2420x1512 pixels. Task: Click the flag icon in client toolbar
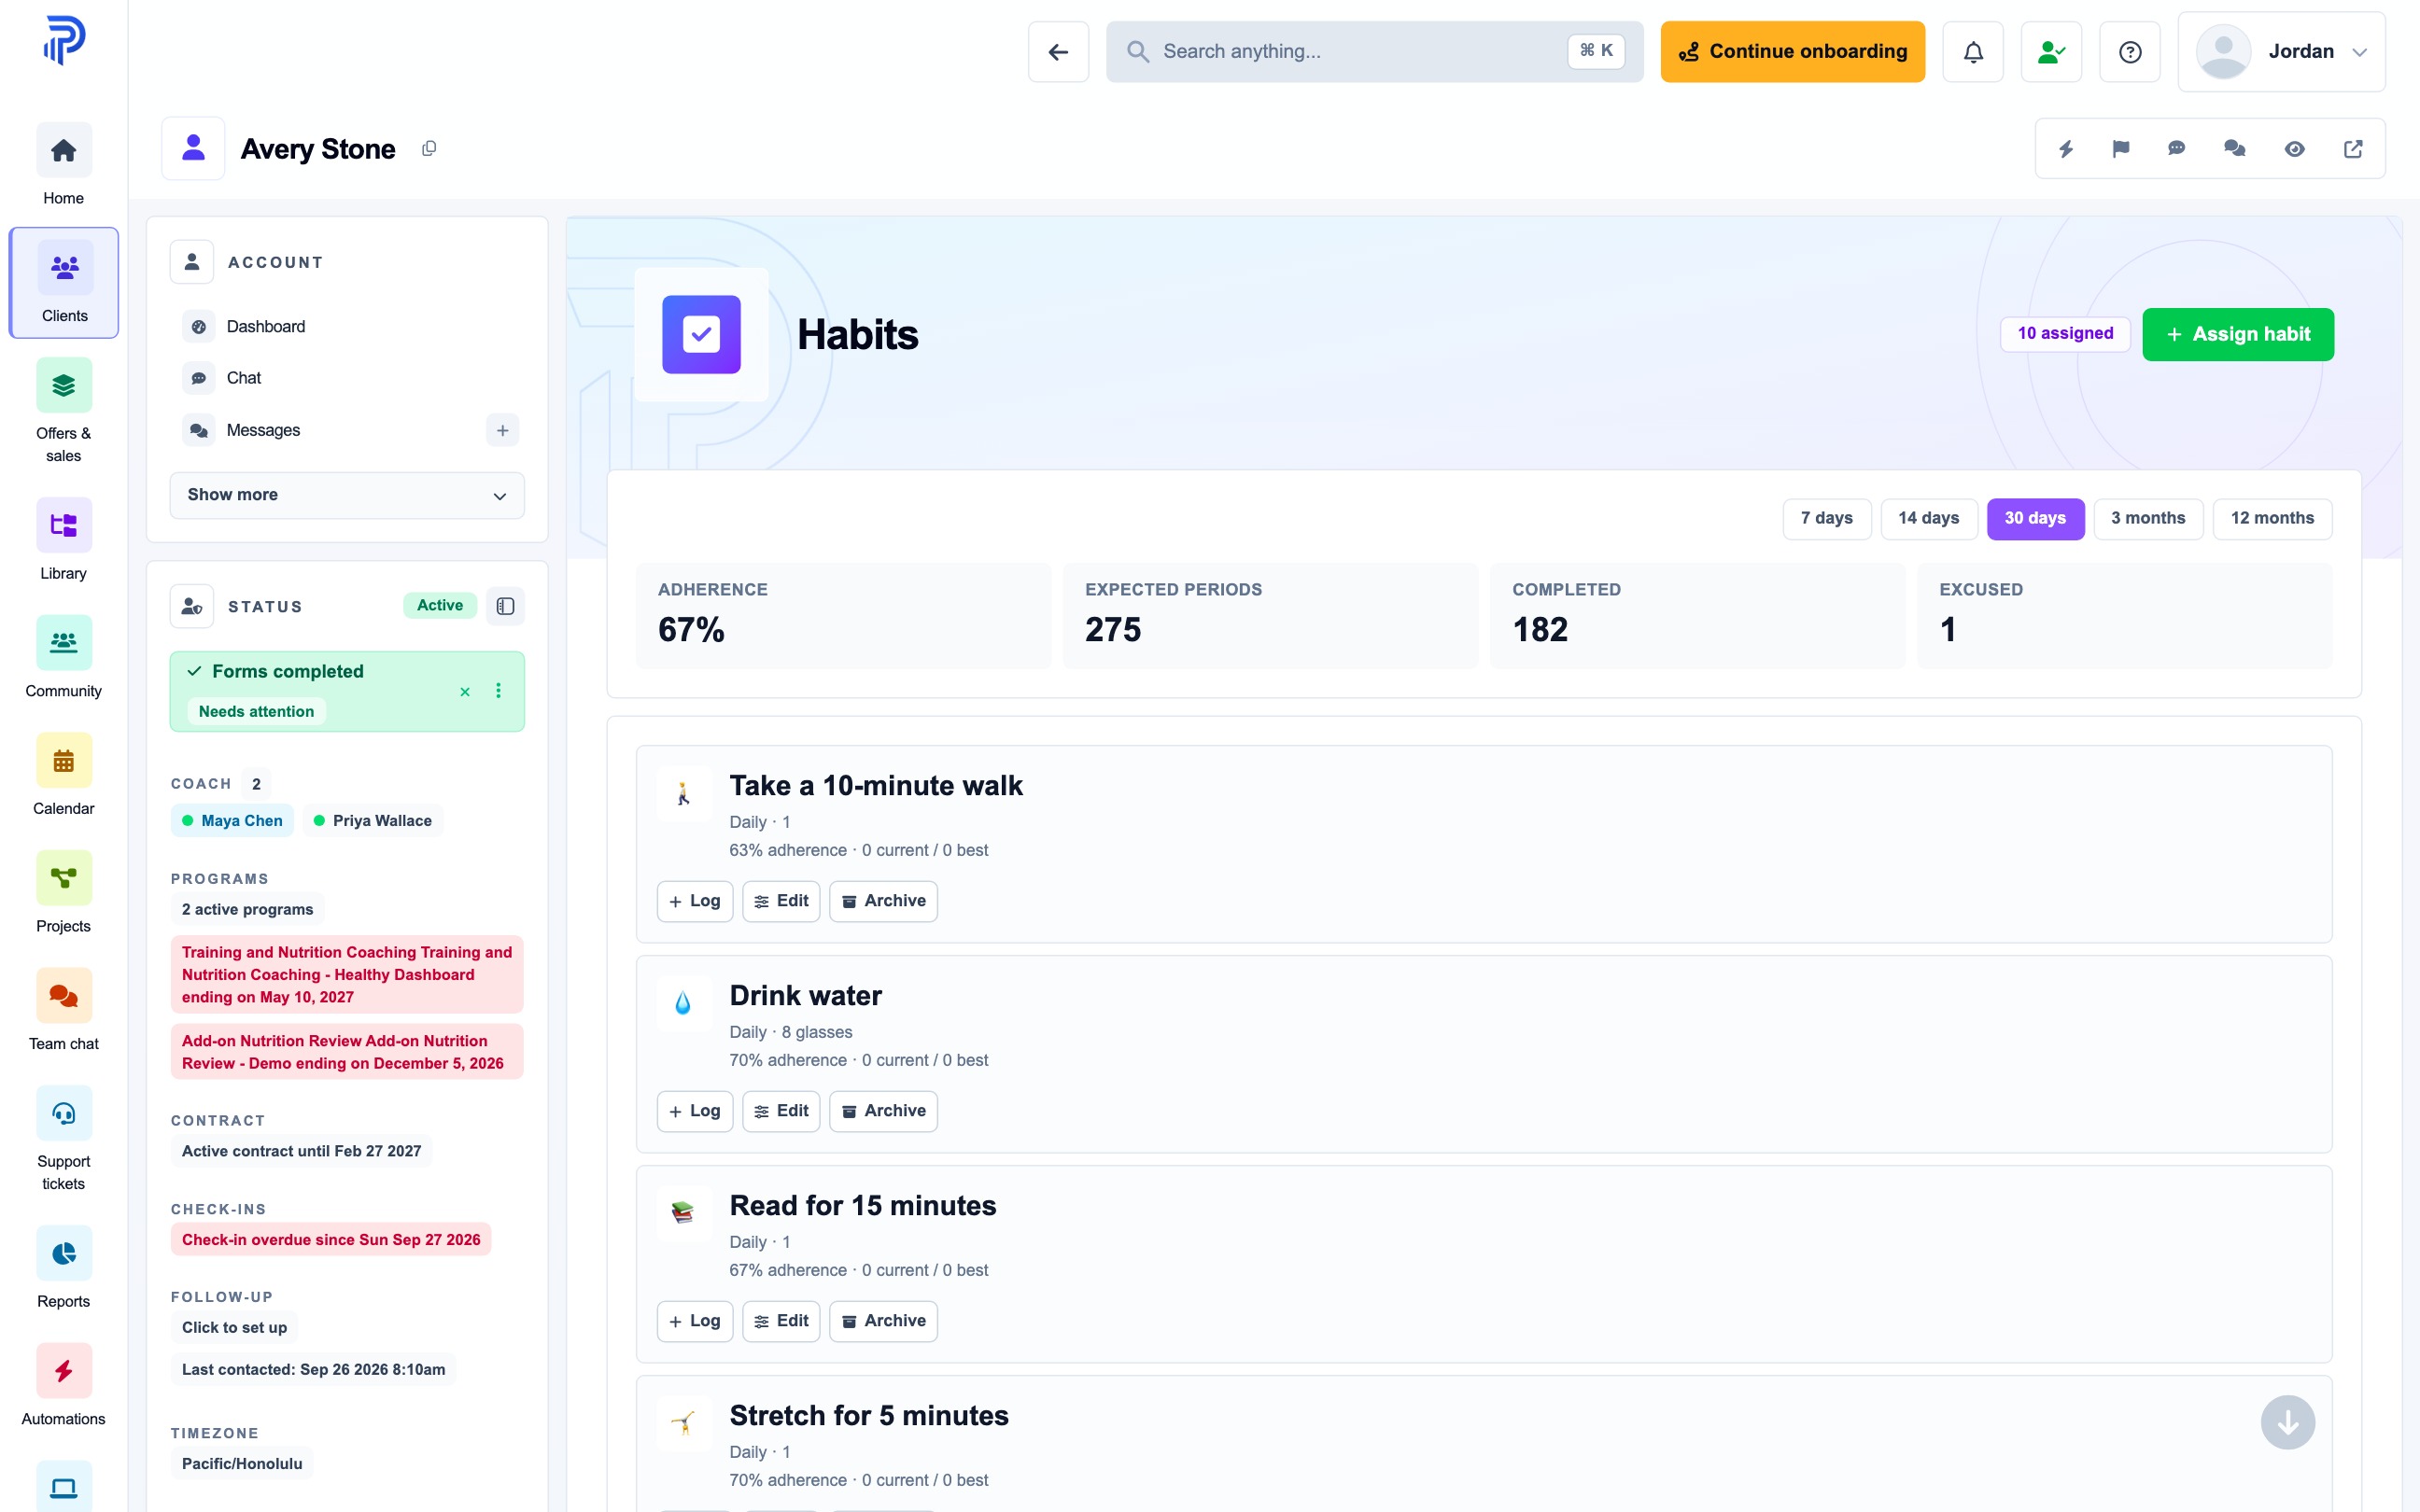[x=2120, y=149]
